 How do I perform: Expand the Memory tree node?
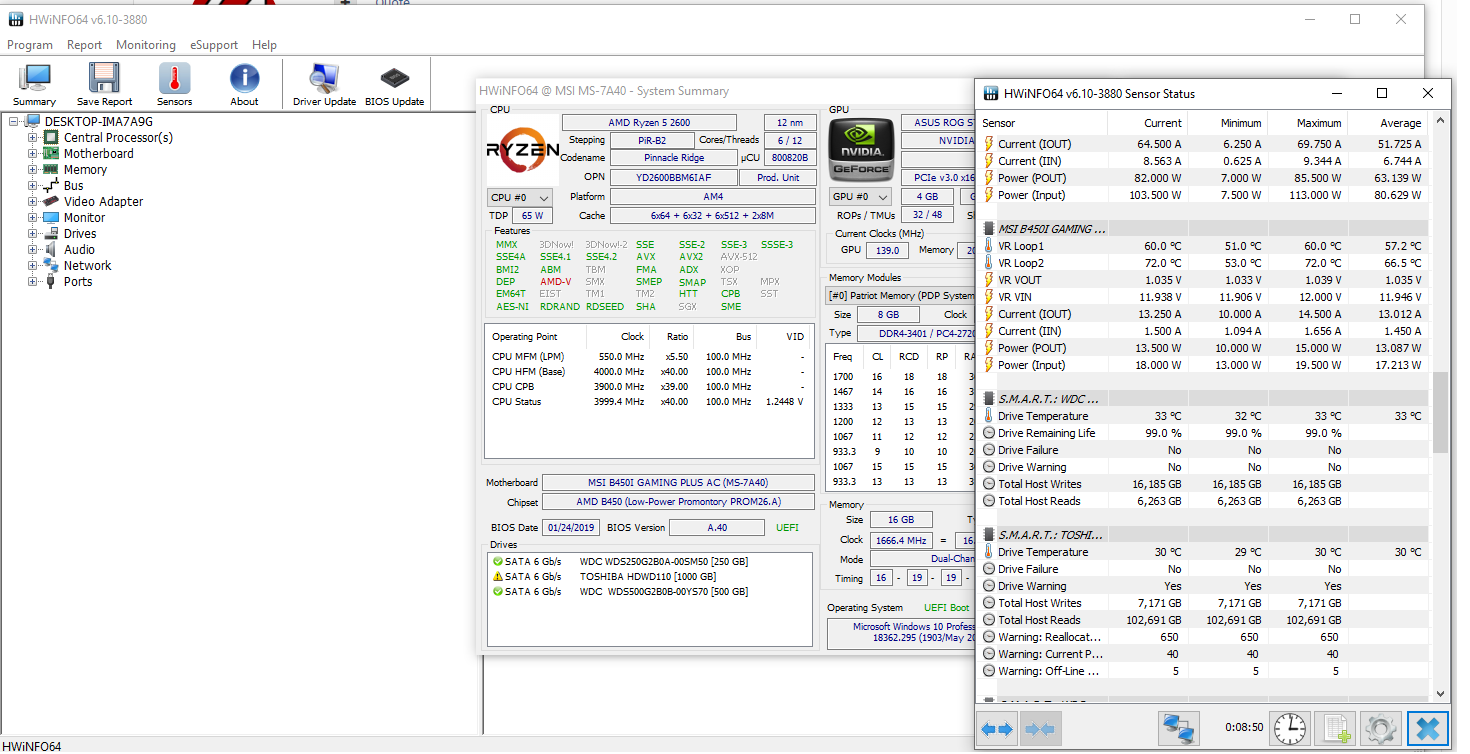coord(32,170)
